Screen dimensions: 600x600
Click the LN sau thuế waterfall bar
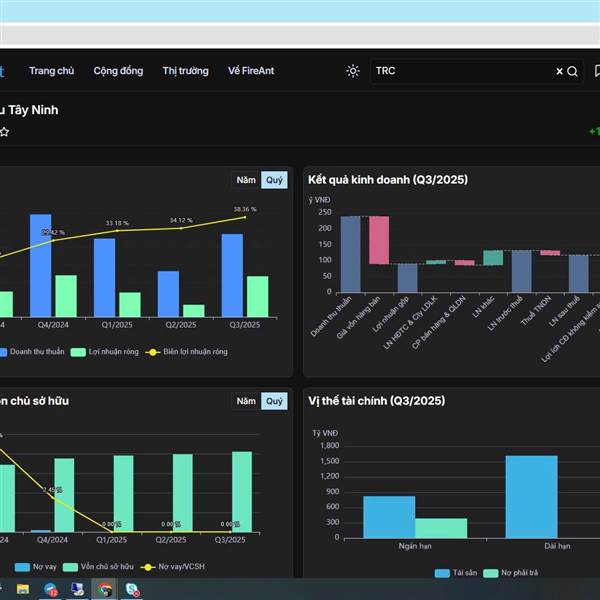point(579,274)
